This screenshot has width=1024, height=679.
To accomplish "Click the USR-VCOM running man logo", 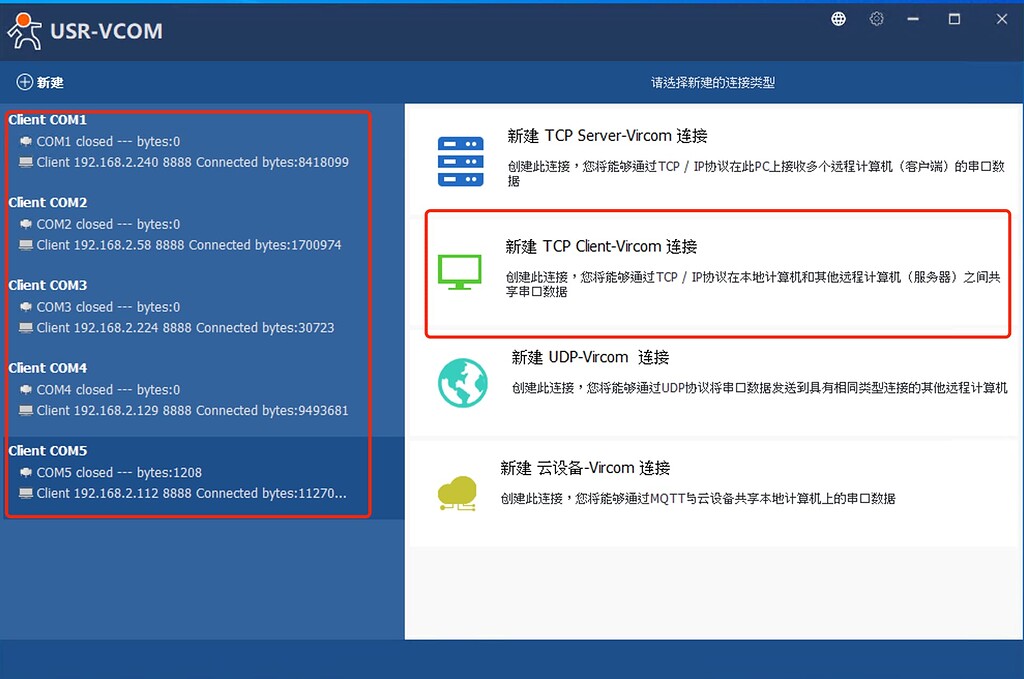I will click(x=24, y=31).
